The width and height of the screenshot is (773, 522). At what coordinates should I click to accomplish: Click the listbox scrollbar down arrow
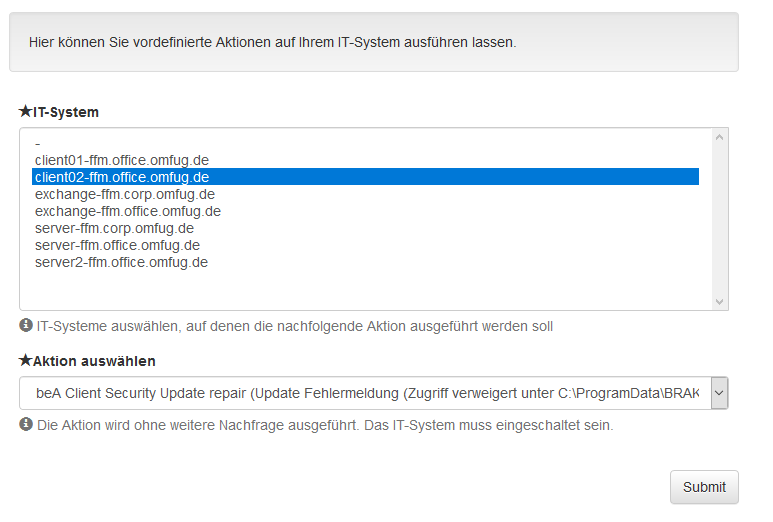719,301
